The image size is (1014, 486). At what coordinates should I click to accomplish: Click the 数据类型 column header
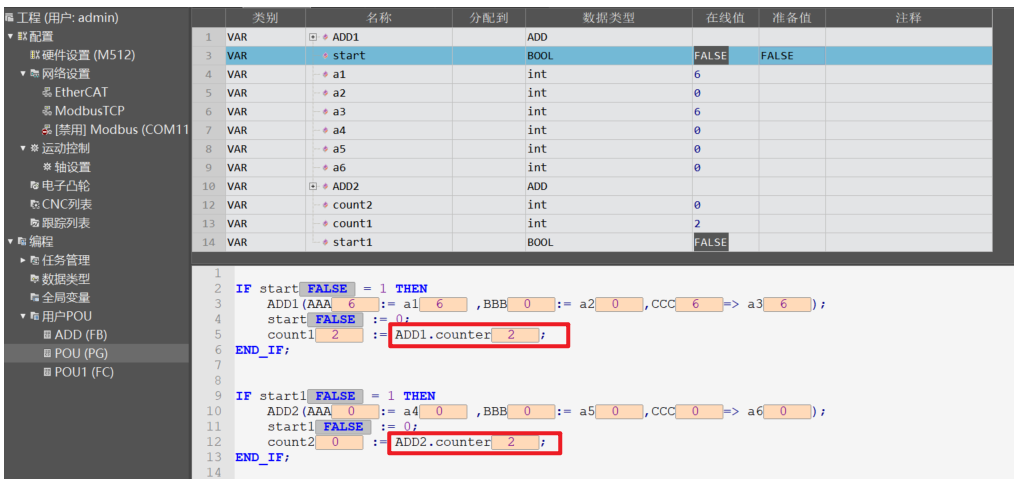(608, 18)
